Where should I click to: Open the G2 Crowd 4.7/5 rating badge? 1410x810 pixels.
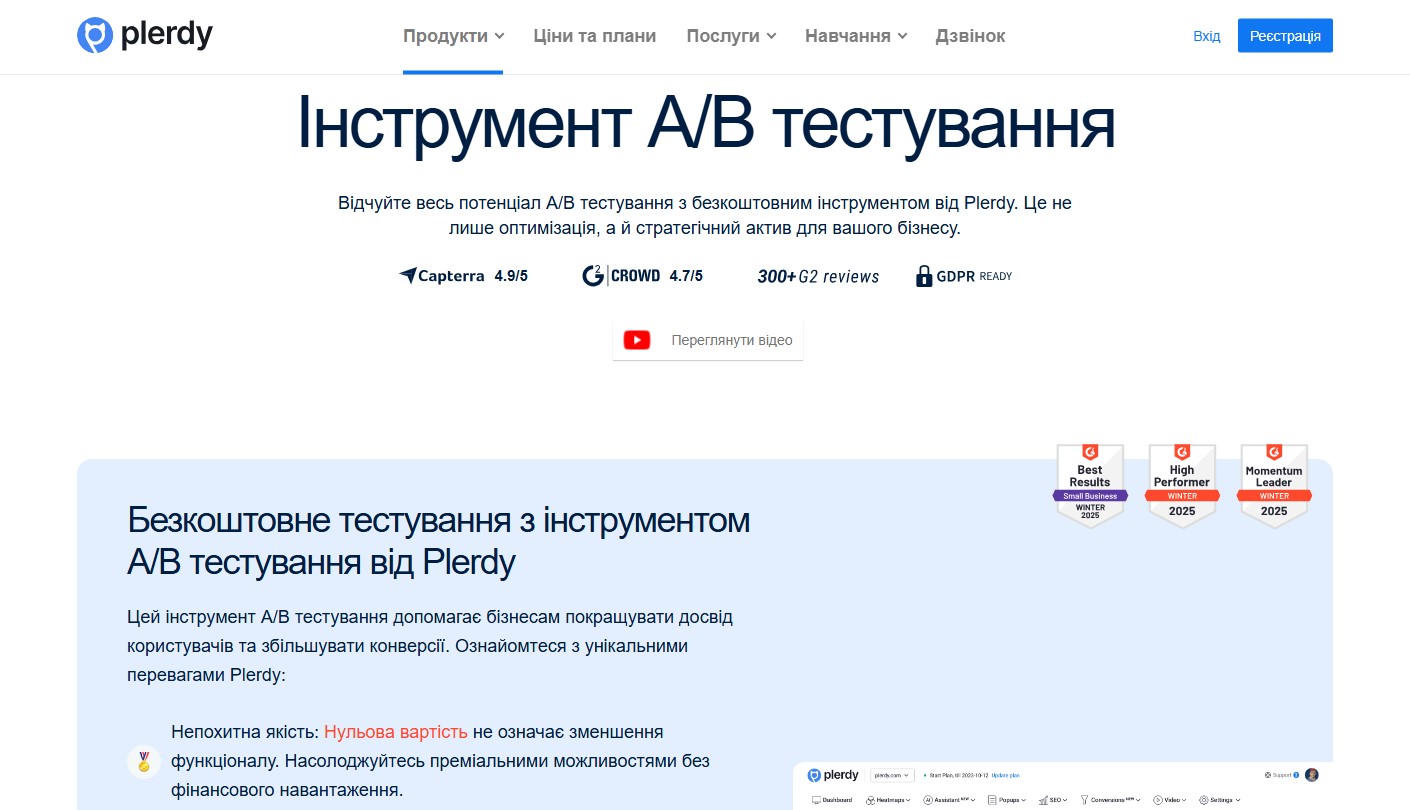click(642, 276)
